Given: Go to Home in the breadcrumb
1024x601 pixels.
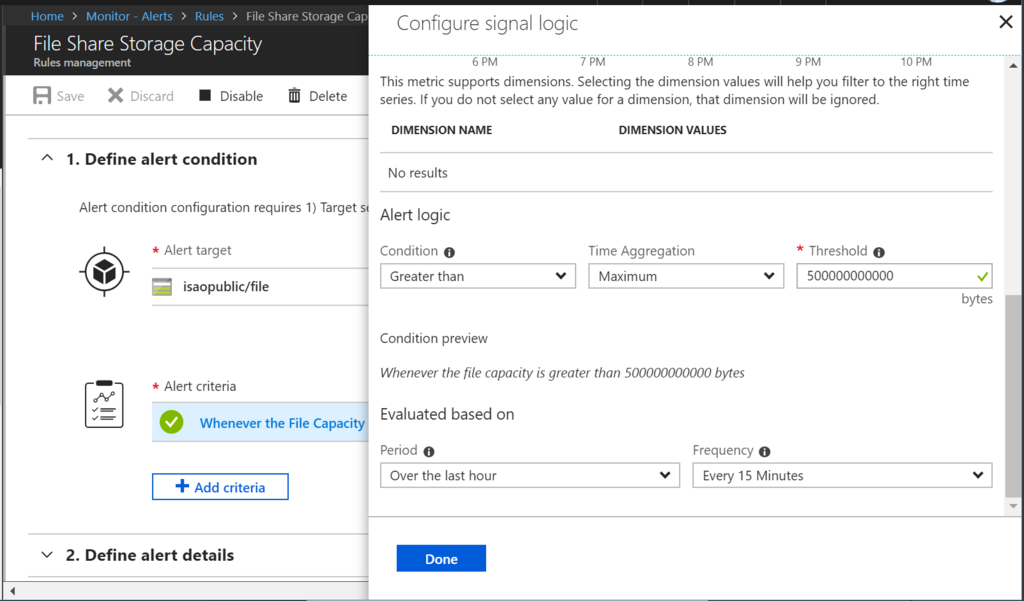Looking at the screenshot, I should 47,16.
